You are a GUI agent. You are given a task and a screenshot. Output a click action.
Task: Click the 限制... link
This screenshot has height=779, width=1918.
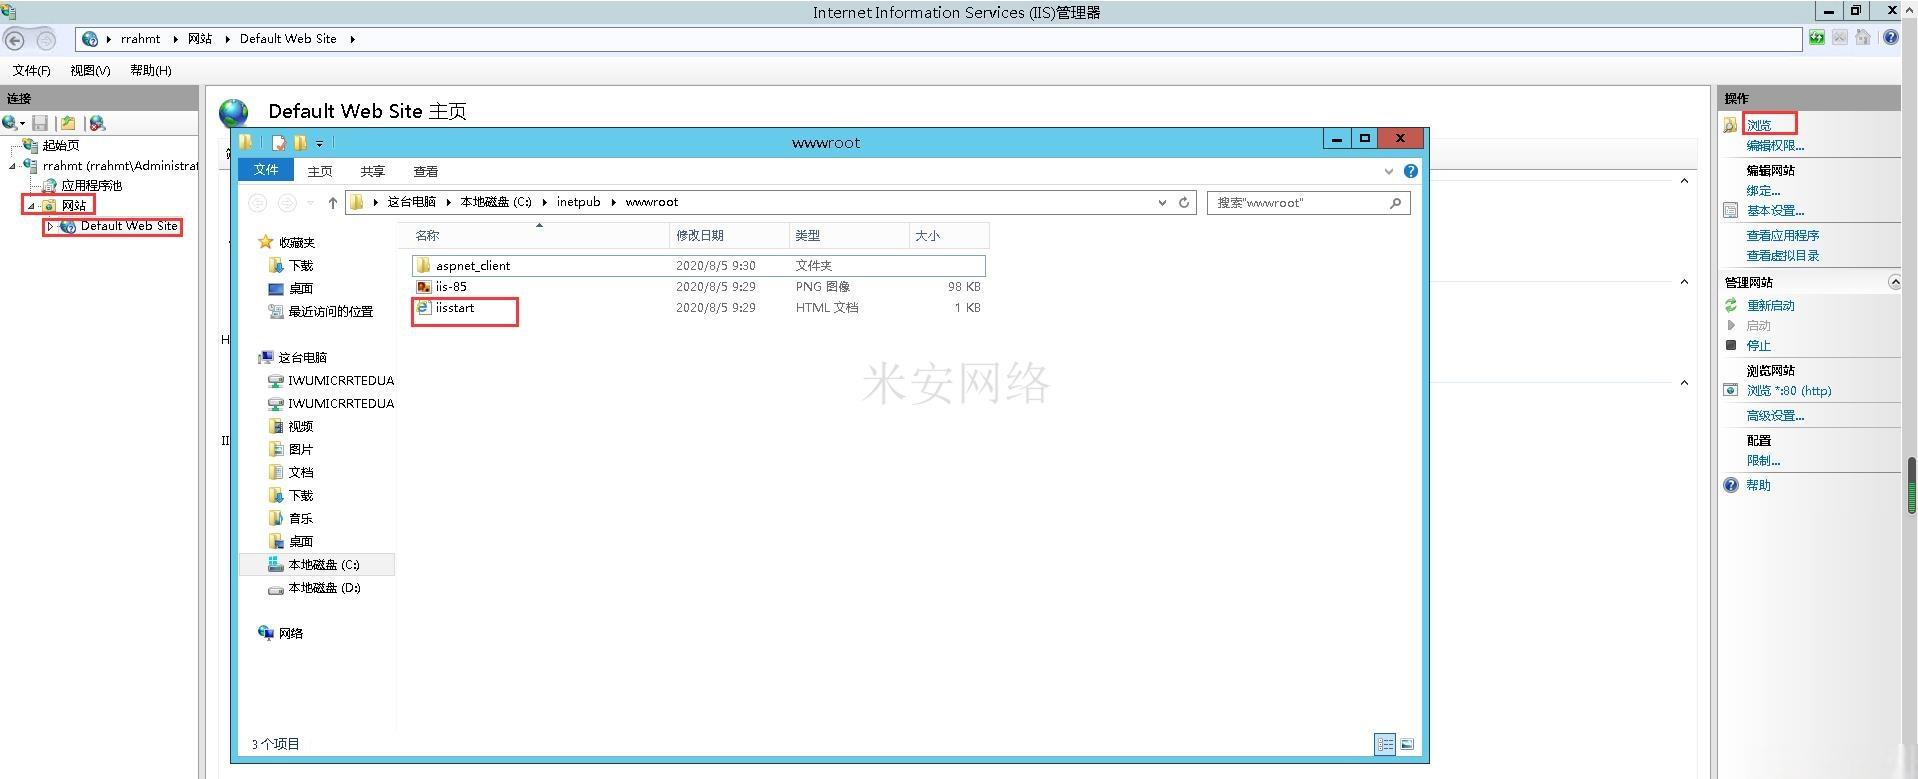1763,460
